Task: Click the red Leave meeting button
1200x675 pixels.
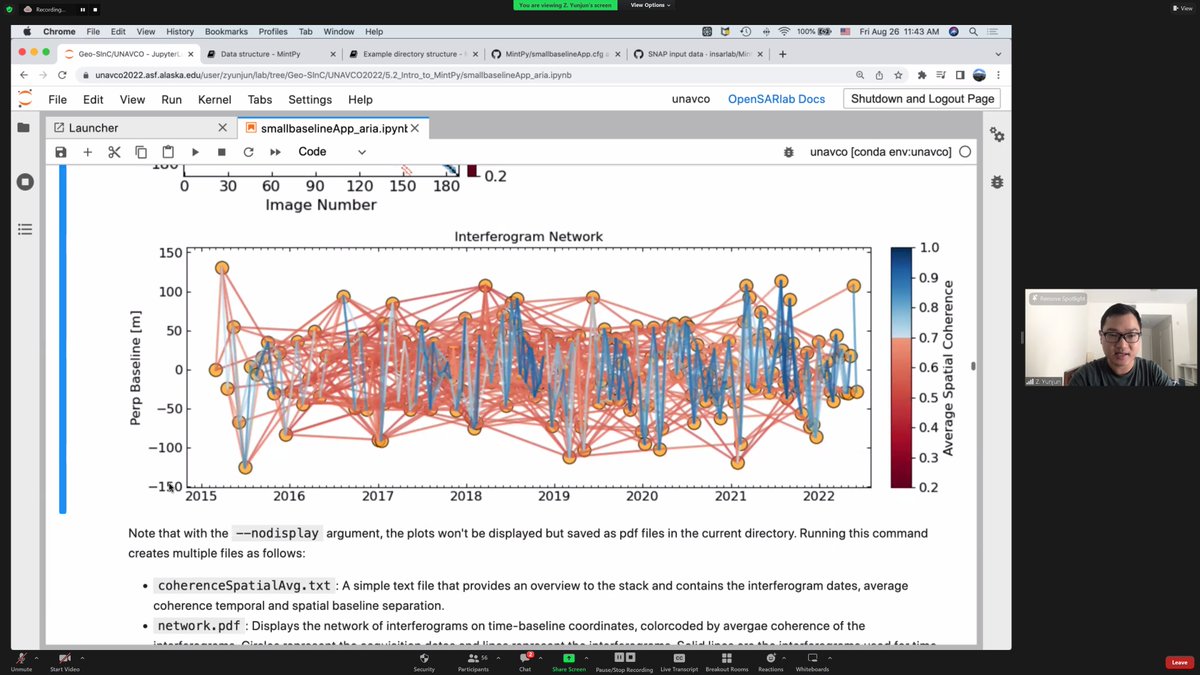Action: tap(1179, 662)
